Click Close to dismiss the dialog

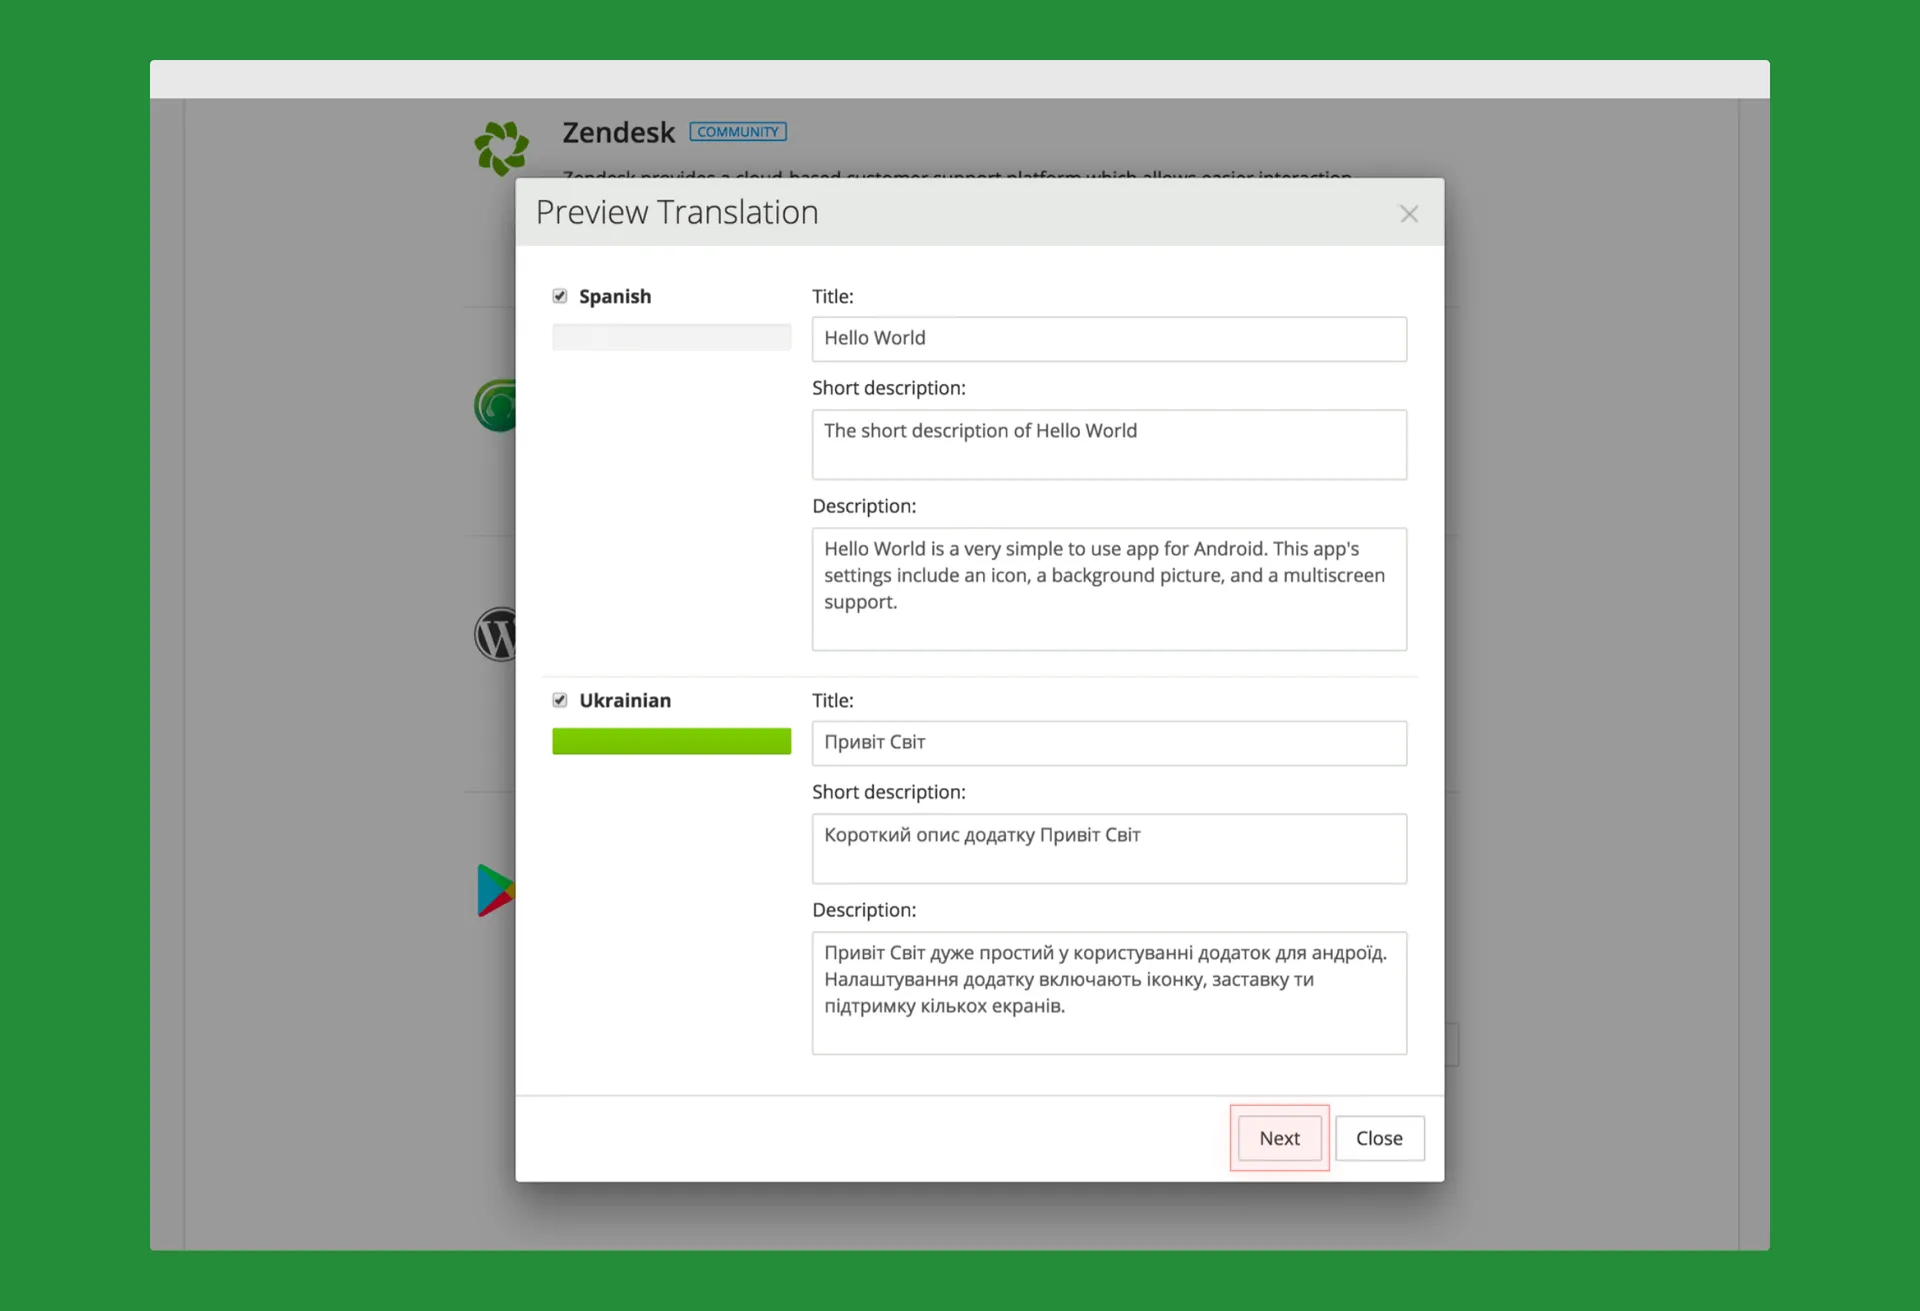pos(1377,1137)
